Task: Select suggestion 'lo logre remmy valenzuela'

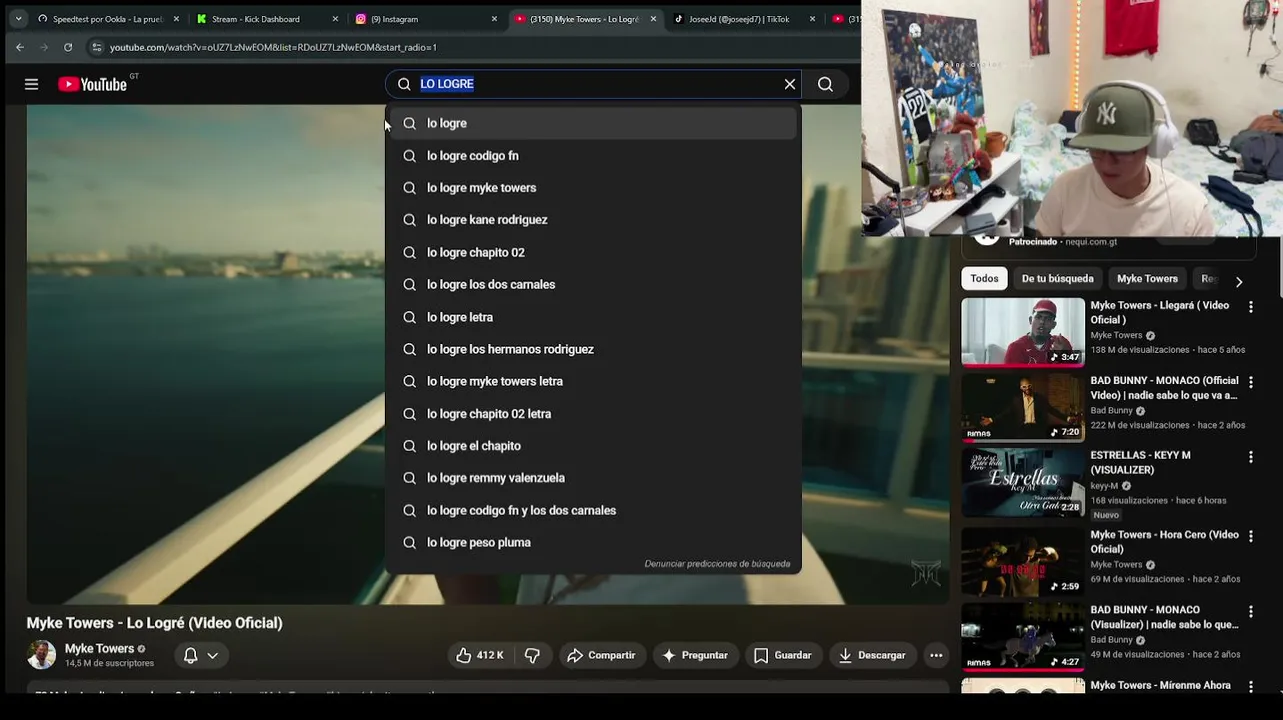Action: click(593, 478)
